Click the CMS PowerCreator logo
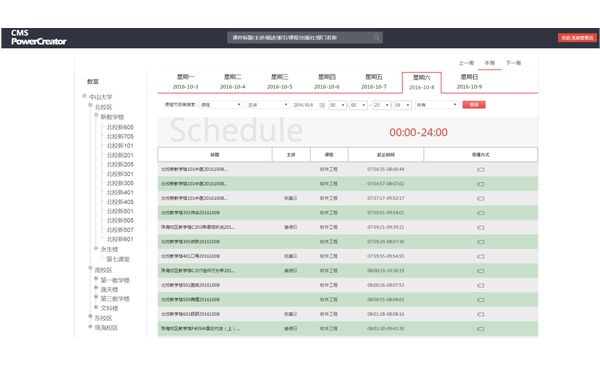600x369 pixels. 38,38
